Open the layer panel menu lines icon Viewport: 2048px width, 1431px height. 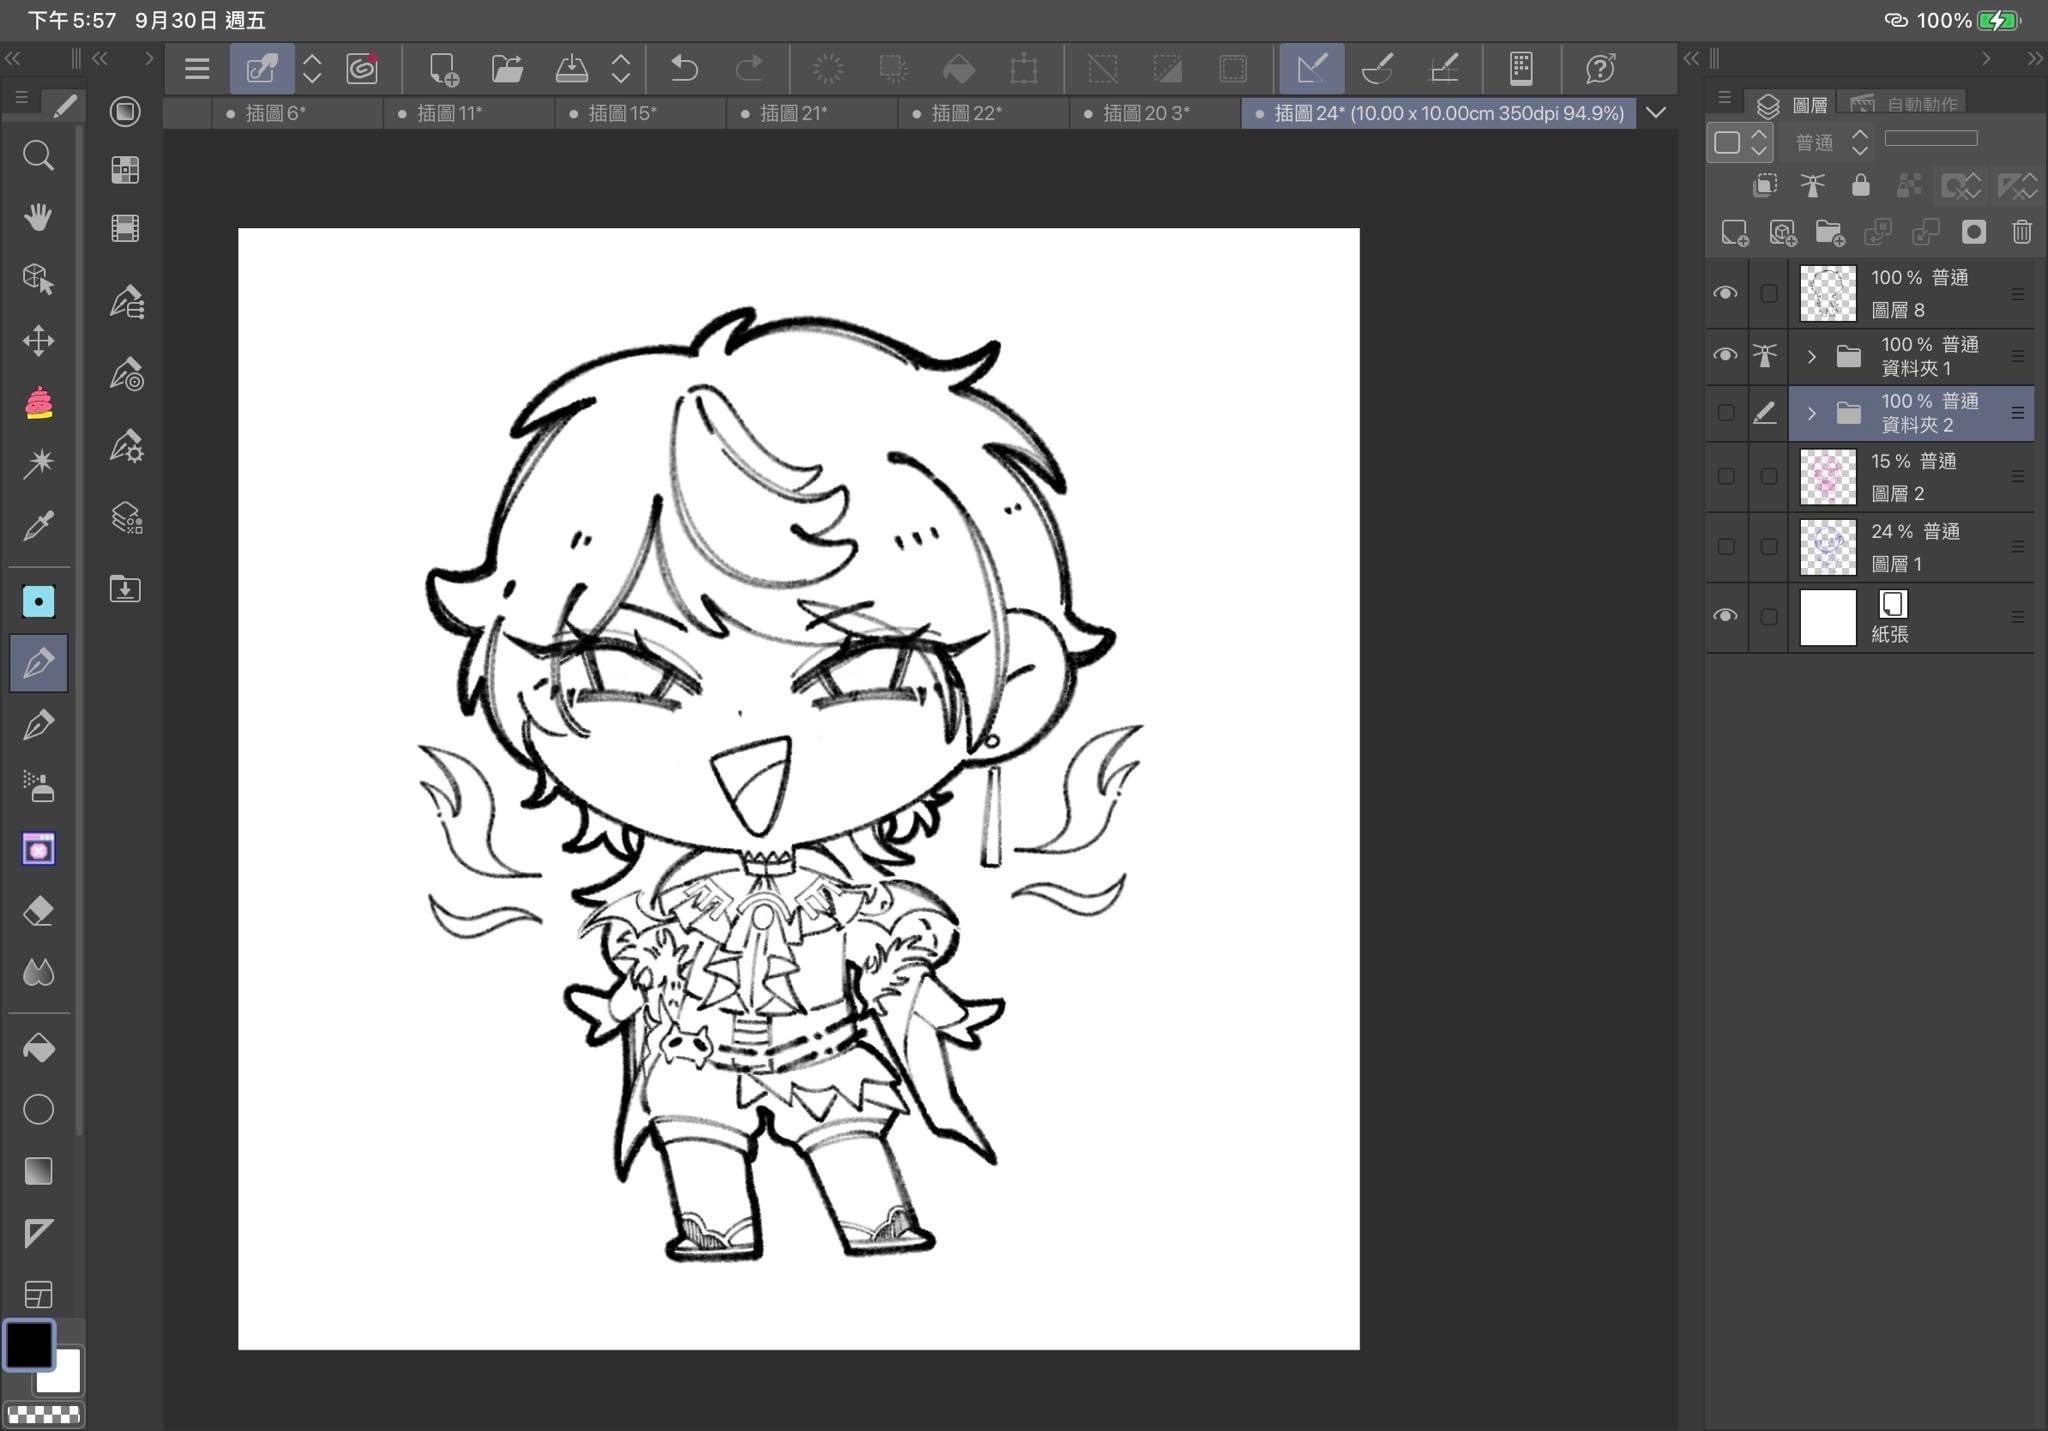pyautogui.click(x=1724, y=97)
